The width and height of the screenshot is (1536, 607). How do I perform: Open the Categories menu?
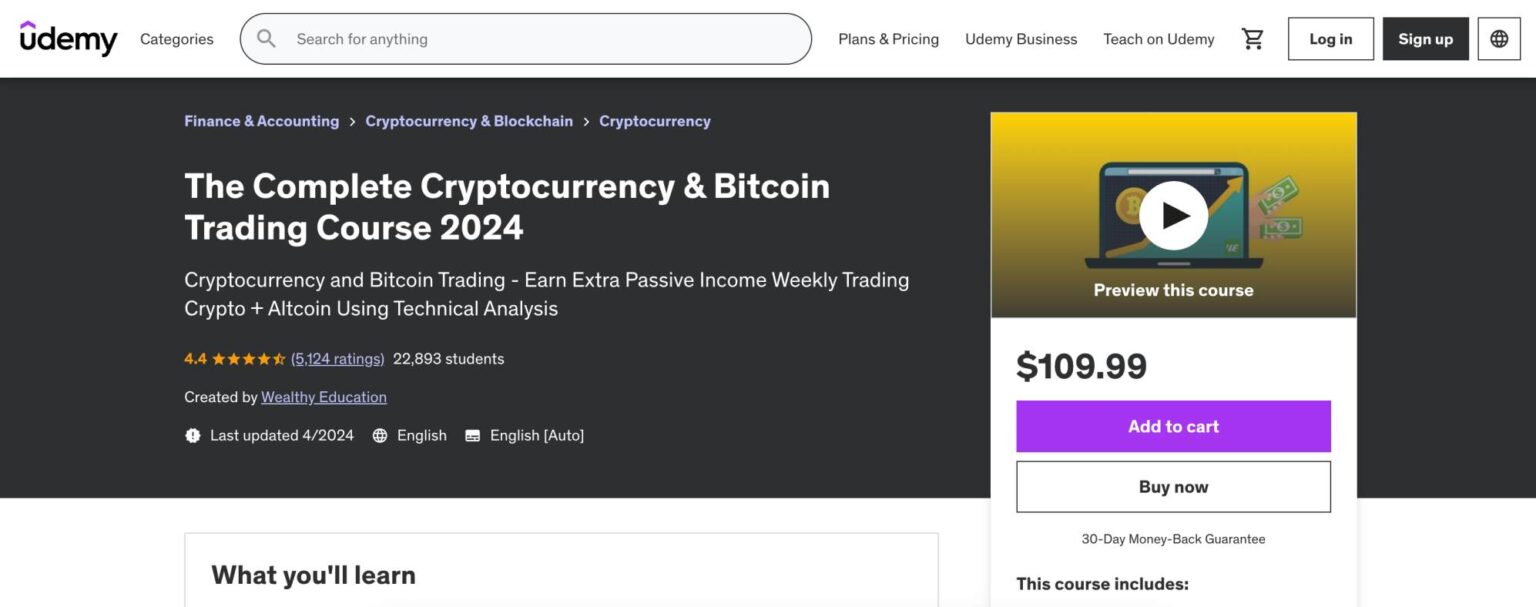tap(176, 39)
